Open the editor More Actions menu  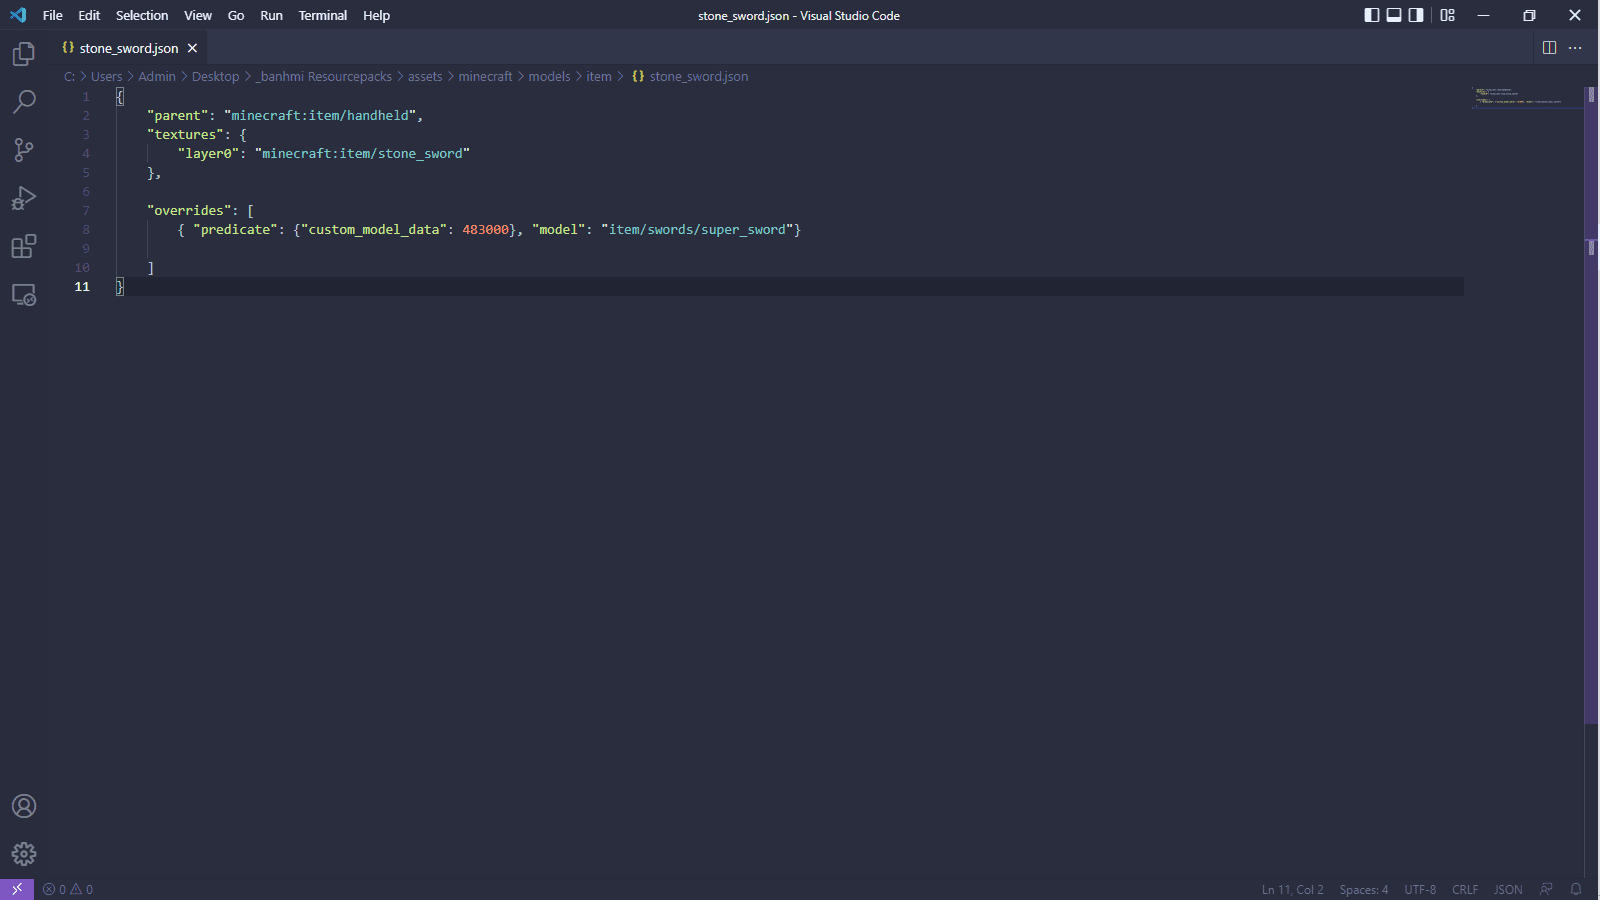coord(1575,48)
